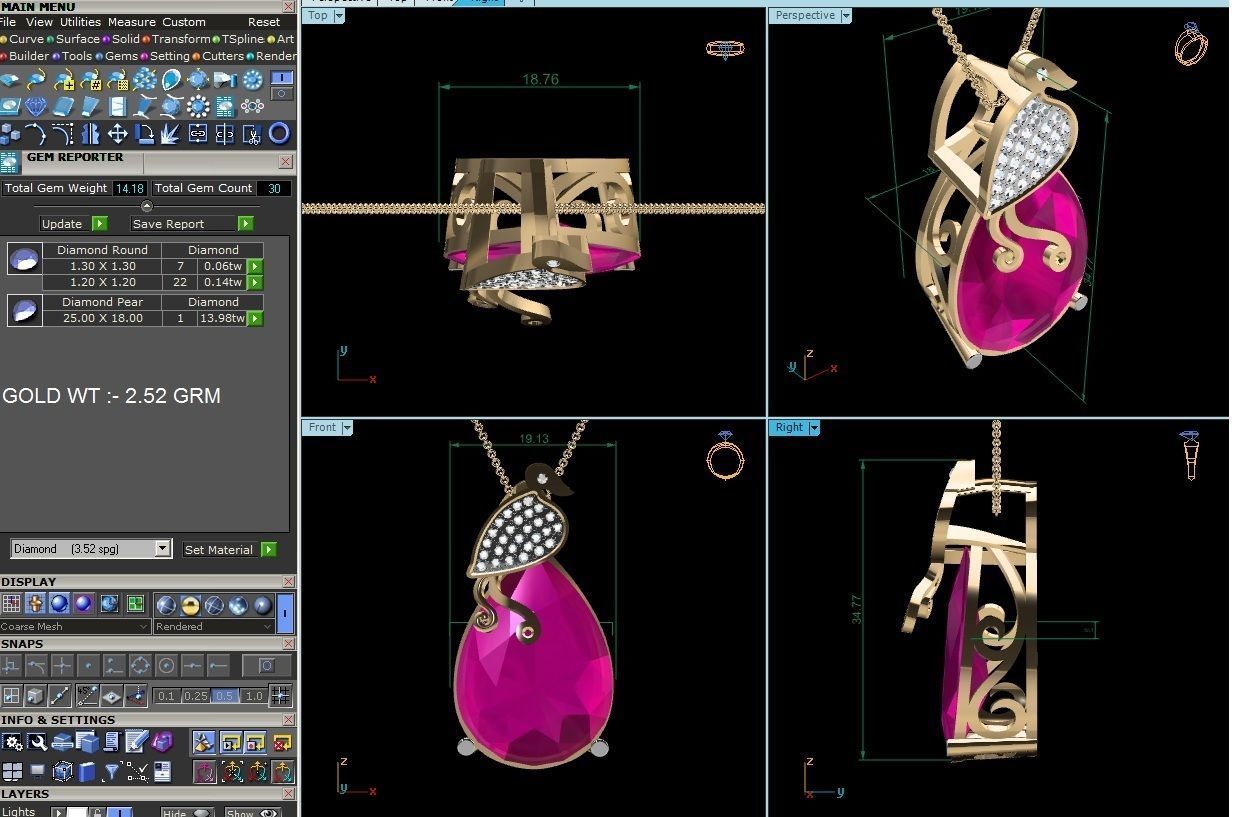Open the Measure menu

click(132, 21)
